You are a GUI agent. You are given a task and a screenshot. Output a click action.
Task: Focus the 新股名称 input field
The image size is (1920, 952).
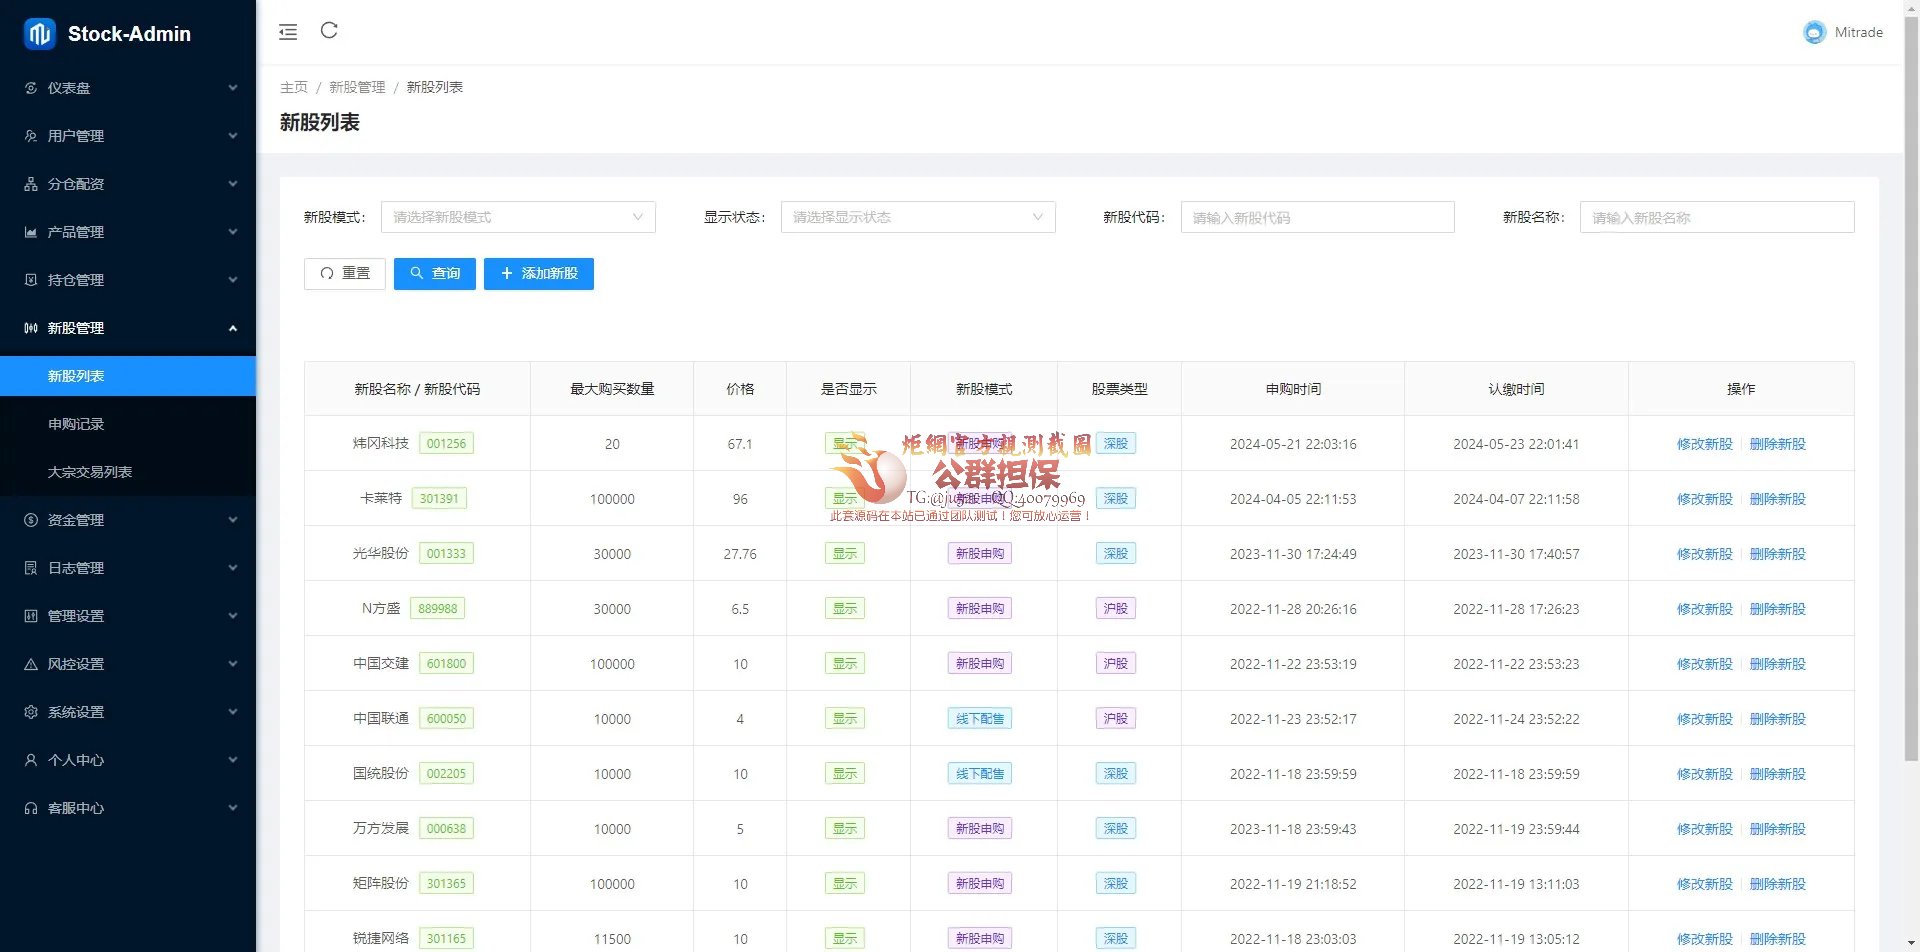[x=1717, y=217]
